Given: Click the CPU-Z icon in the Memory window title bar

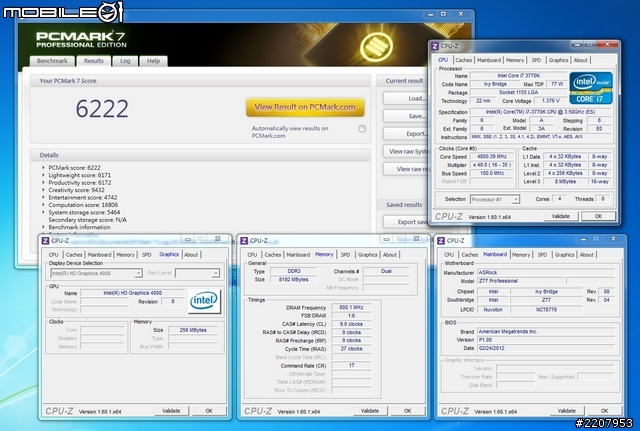Looking at the screenshot, I should [x=244, y=240].
